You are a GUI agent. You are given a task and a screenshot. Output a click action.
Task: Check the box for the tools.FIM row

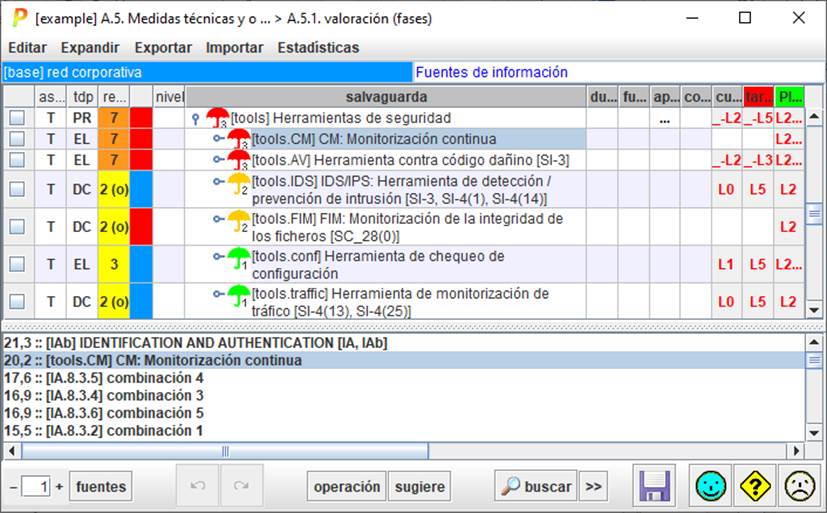17,227
